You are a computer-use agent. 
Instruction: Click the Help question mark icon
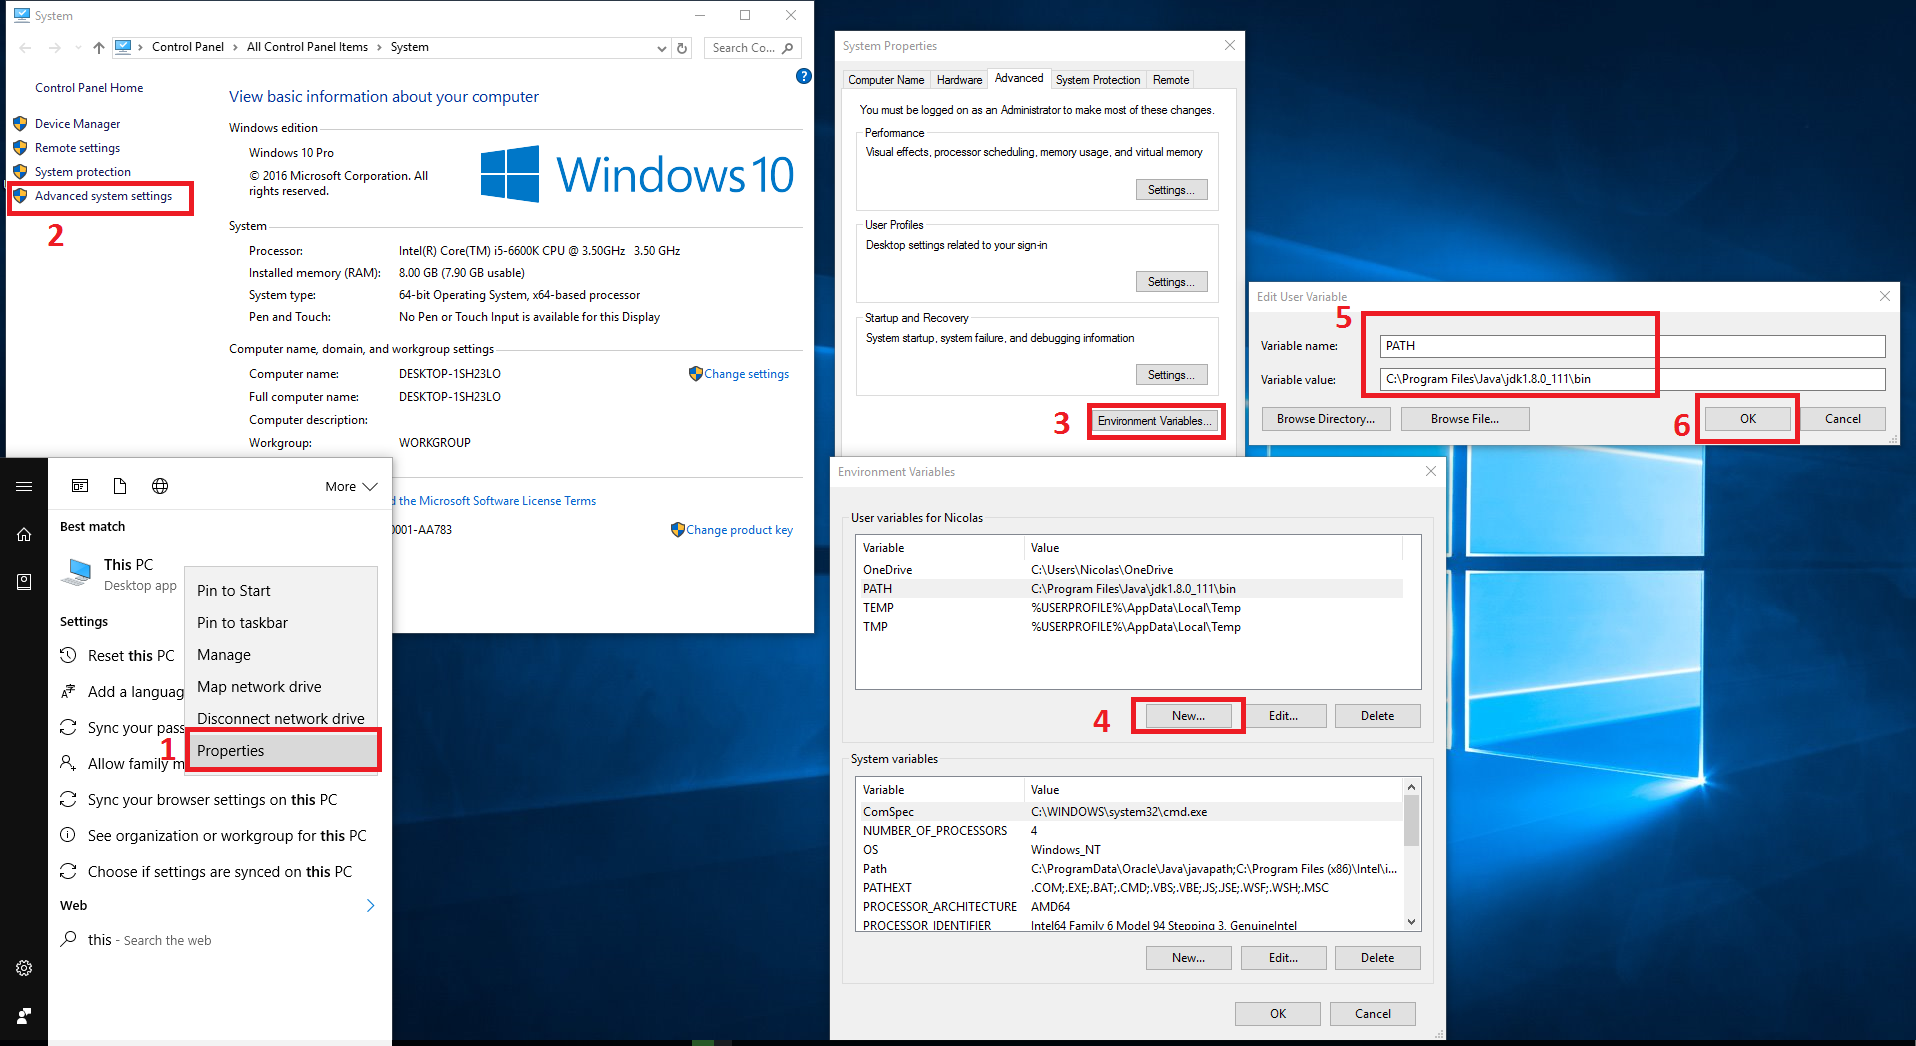point(803,76)
